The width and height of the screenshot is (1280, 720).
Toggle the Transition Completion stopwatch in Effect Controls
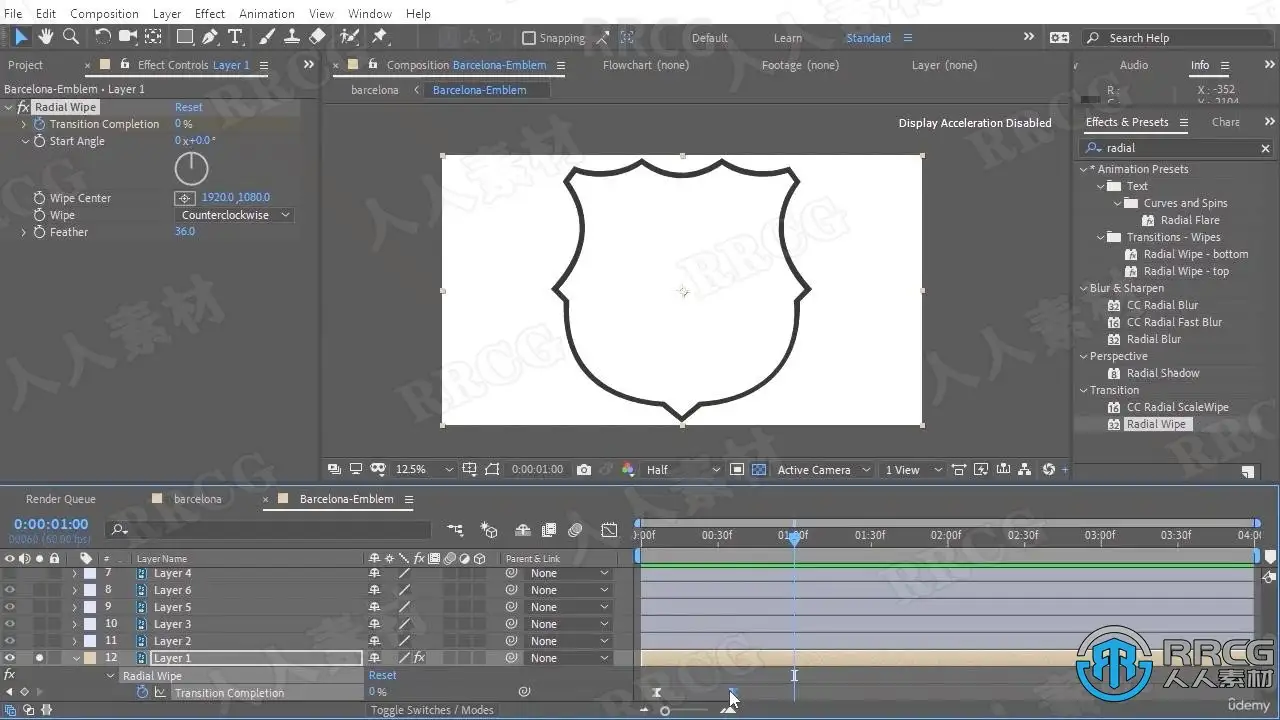click(40, 124)
